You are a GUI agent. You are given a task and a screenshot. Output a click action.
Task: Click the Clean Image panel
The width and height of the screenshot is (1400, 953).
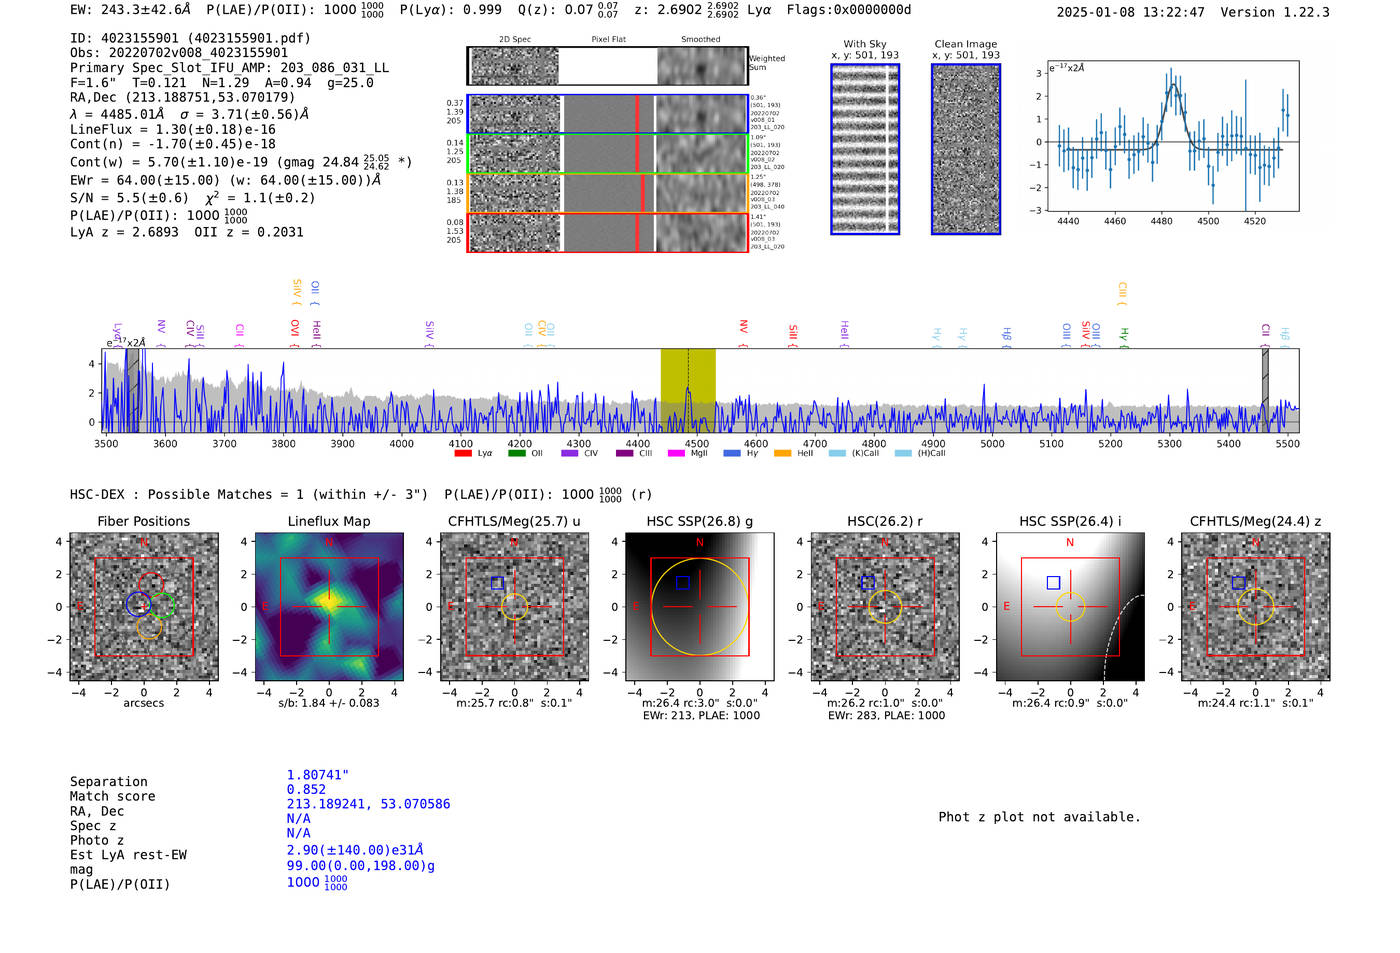966,149
